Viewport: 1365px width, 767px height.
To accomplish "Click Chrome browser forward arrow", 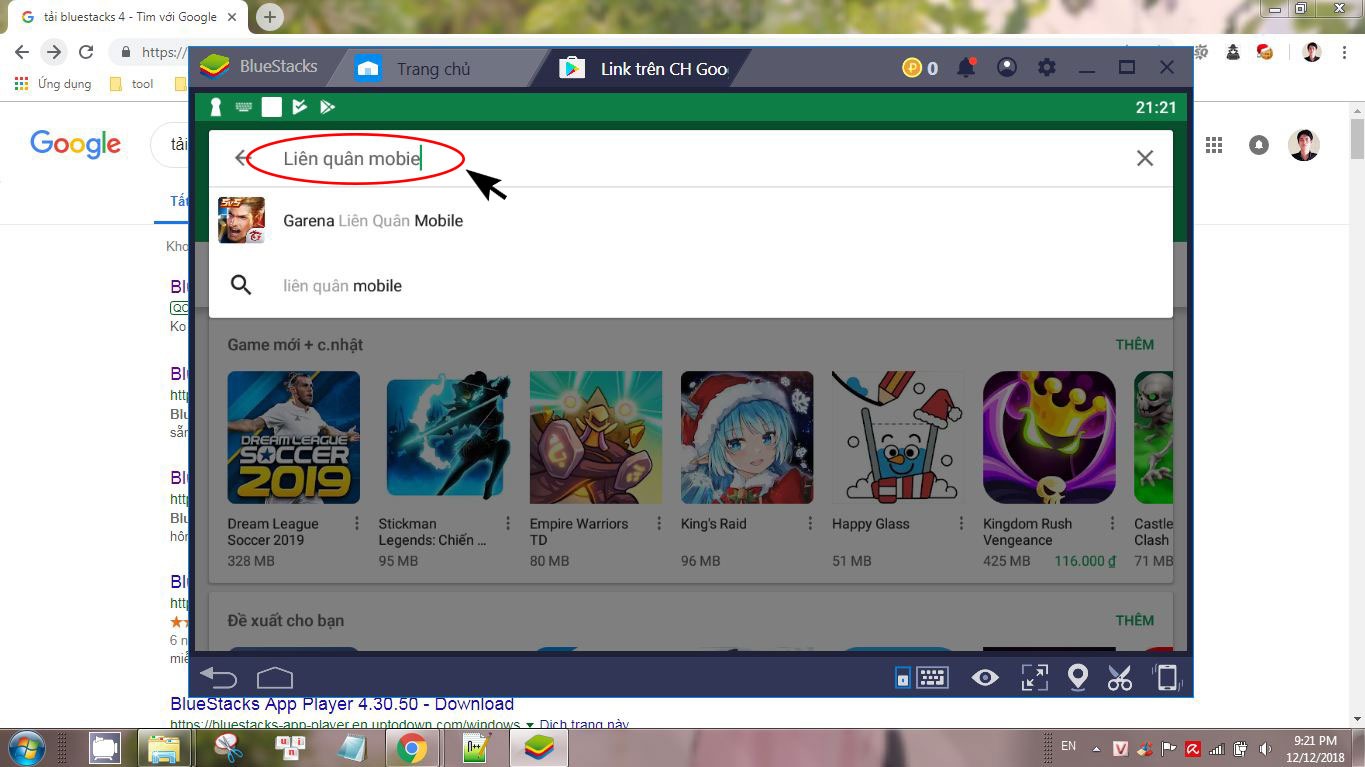I will point(54,52).
